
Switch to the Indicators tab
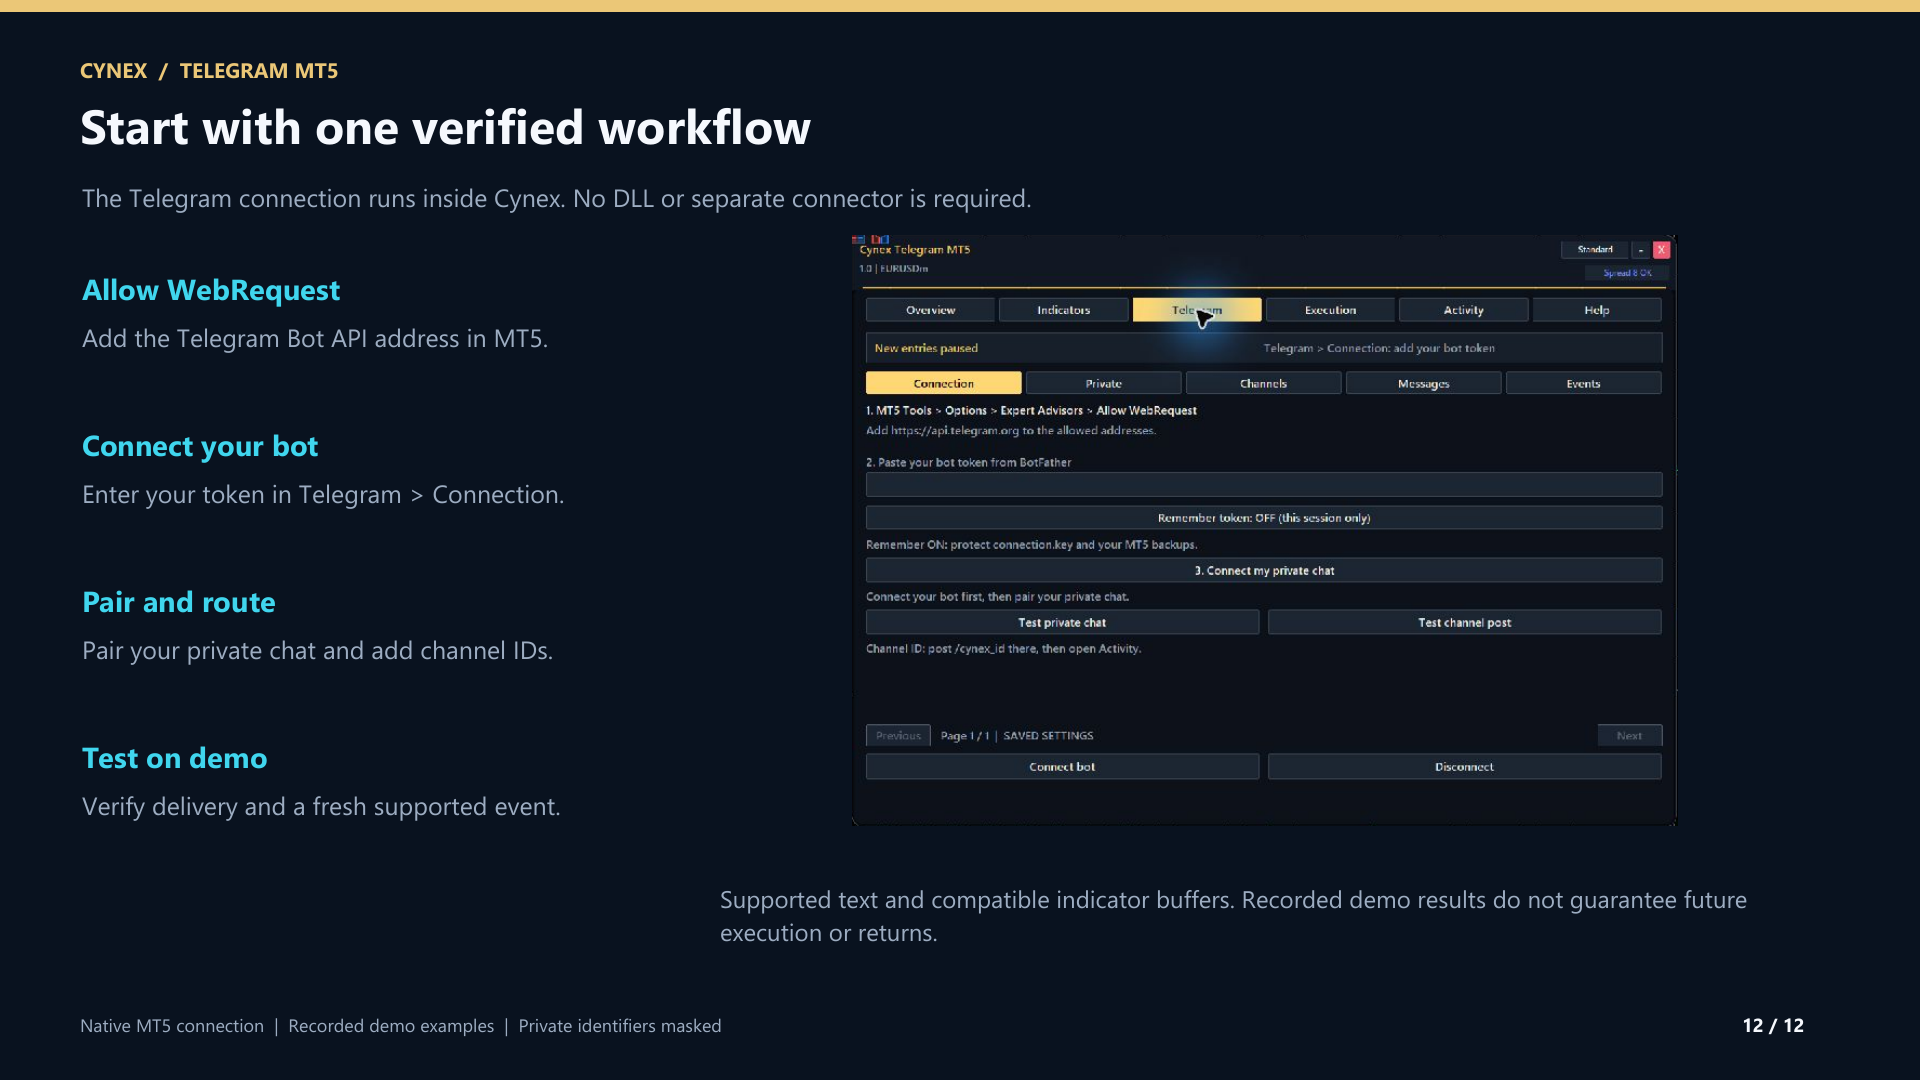pos(1063,310)
